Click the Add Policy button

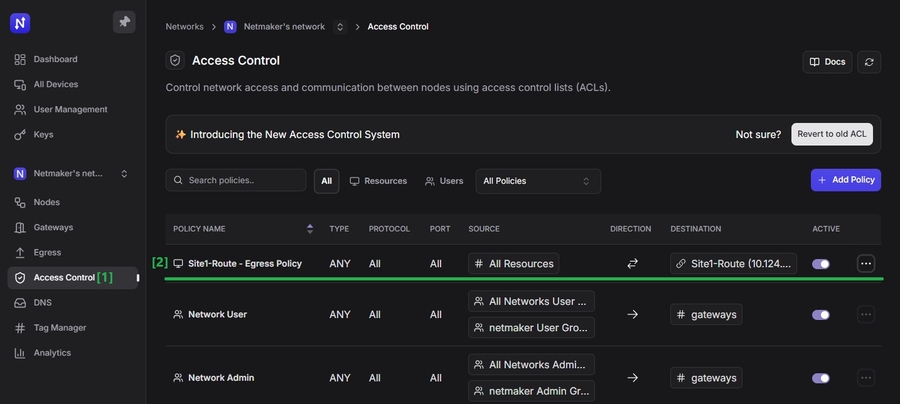click(845, 180)
